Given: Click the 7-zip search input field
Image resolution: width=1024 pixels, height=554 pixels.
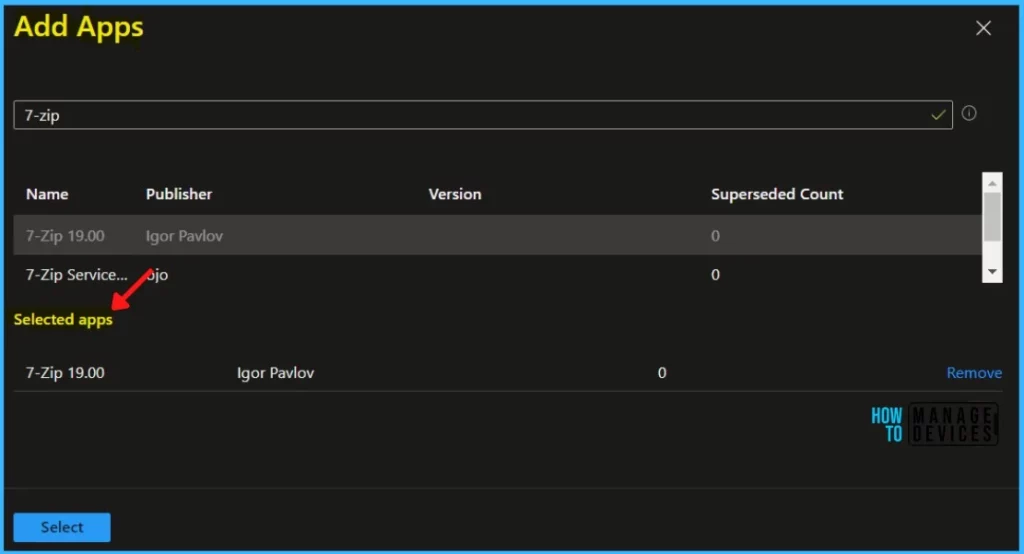Looking at the screenshot, I should [x=483, y=115].
